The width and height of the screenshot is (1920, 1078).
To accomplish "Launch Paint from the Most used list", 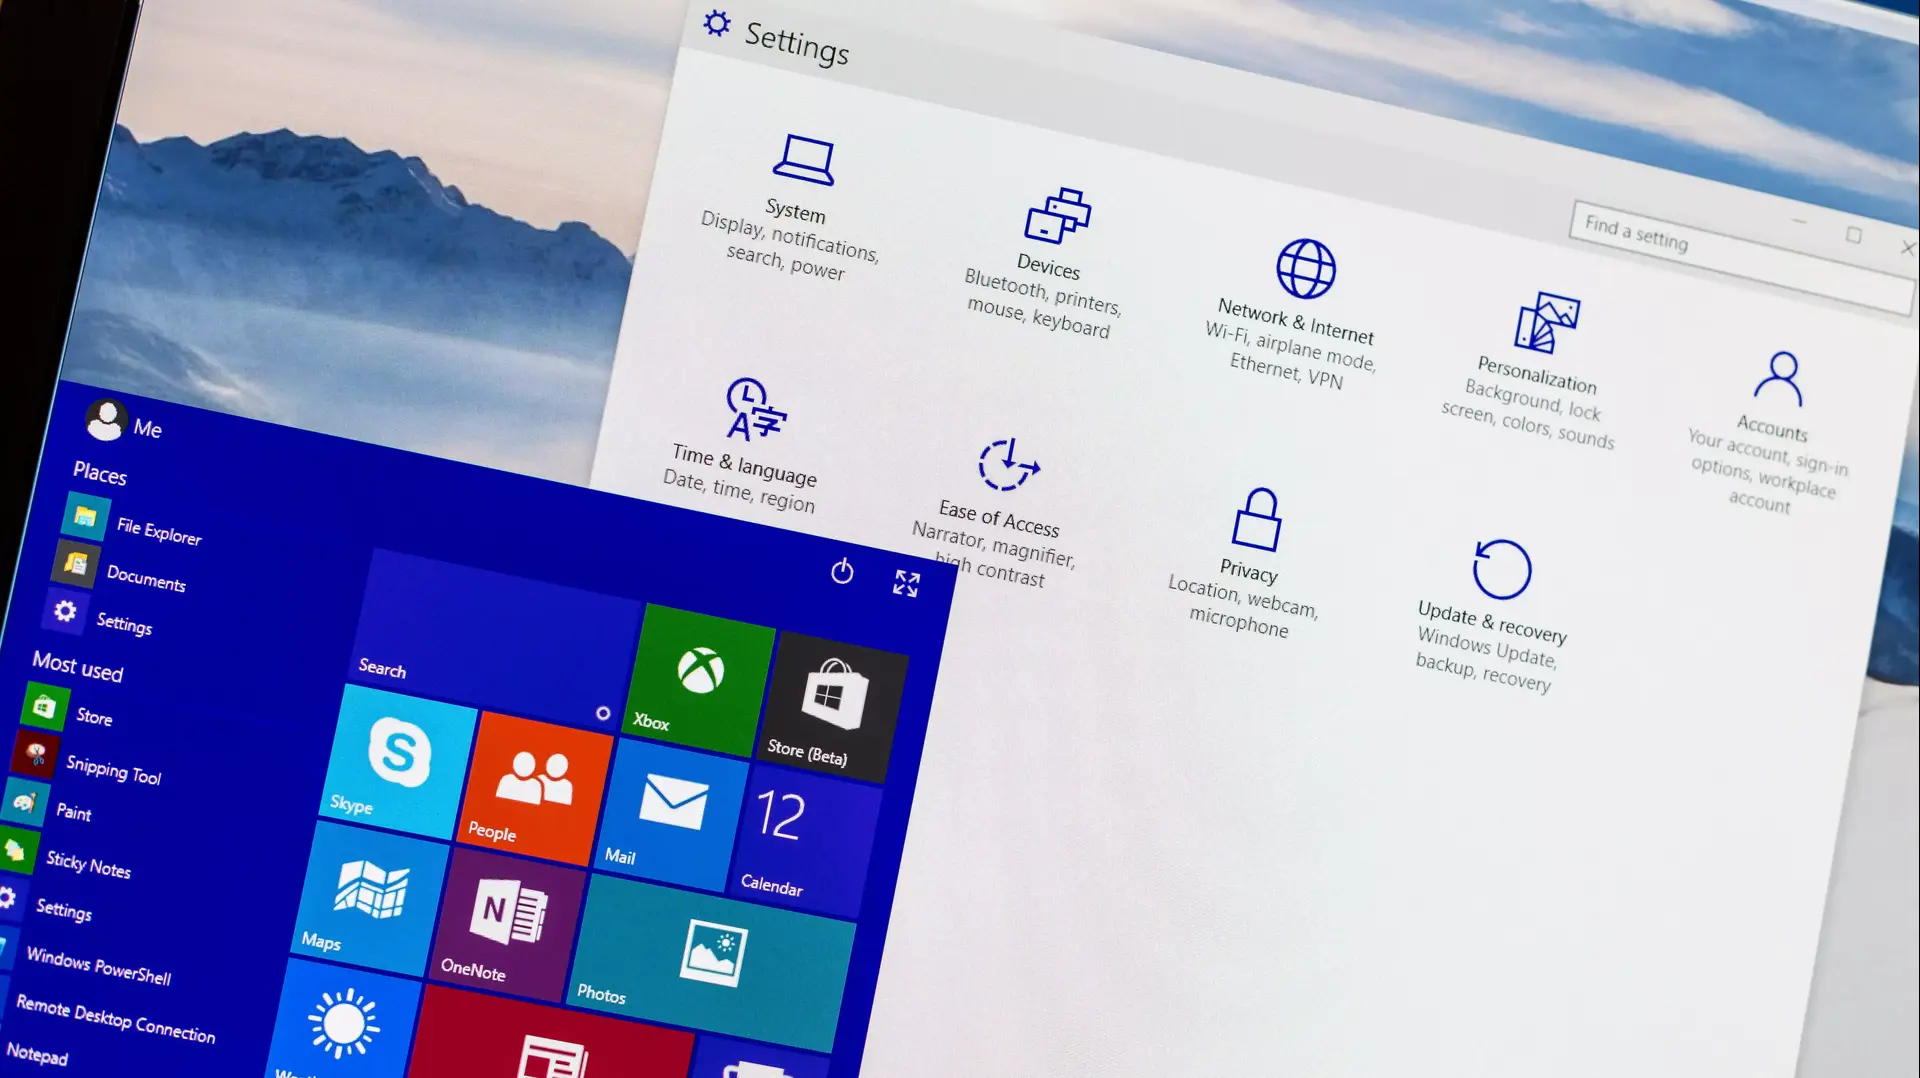I will pyautogui.click(x=49, y=807).
